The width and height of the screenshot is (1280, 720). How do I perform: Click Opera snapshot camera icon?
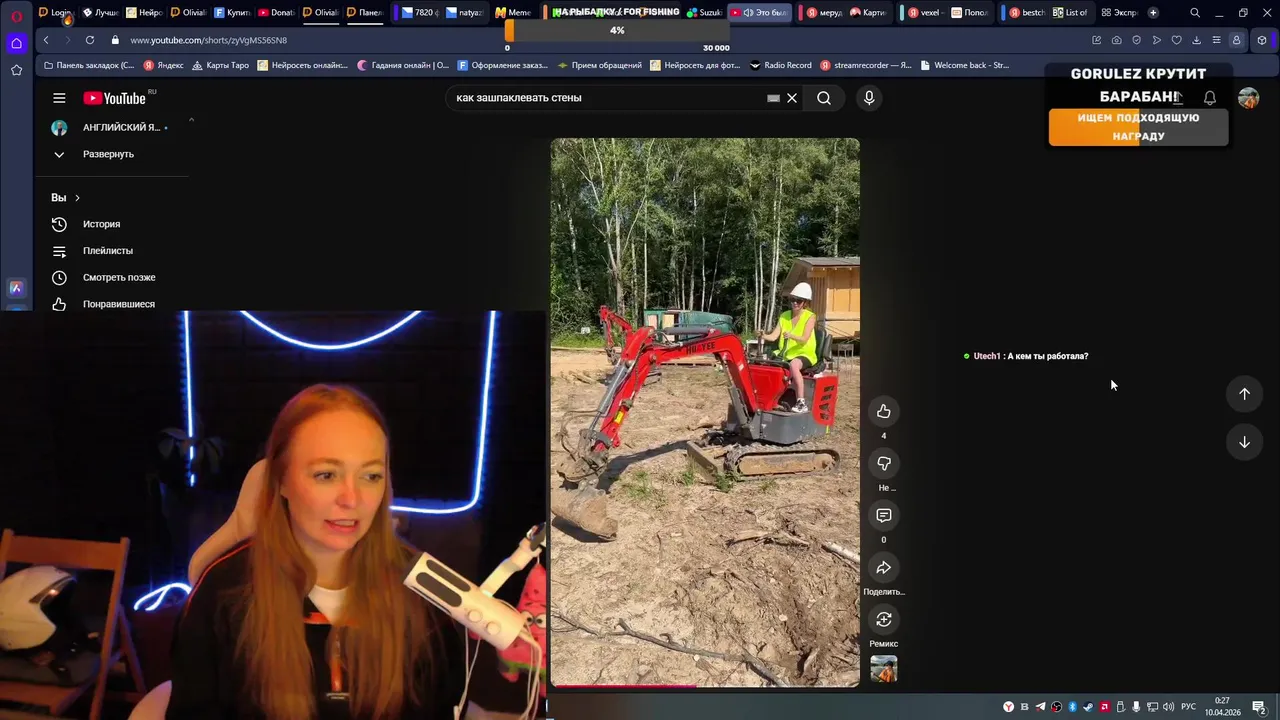1116,40
